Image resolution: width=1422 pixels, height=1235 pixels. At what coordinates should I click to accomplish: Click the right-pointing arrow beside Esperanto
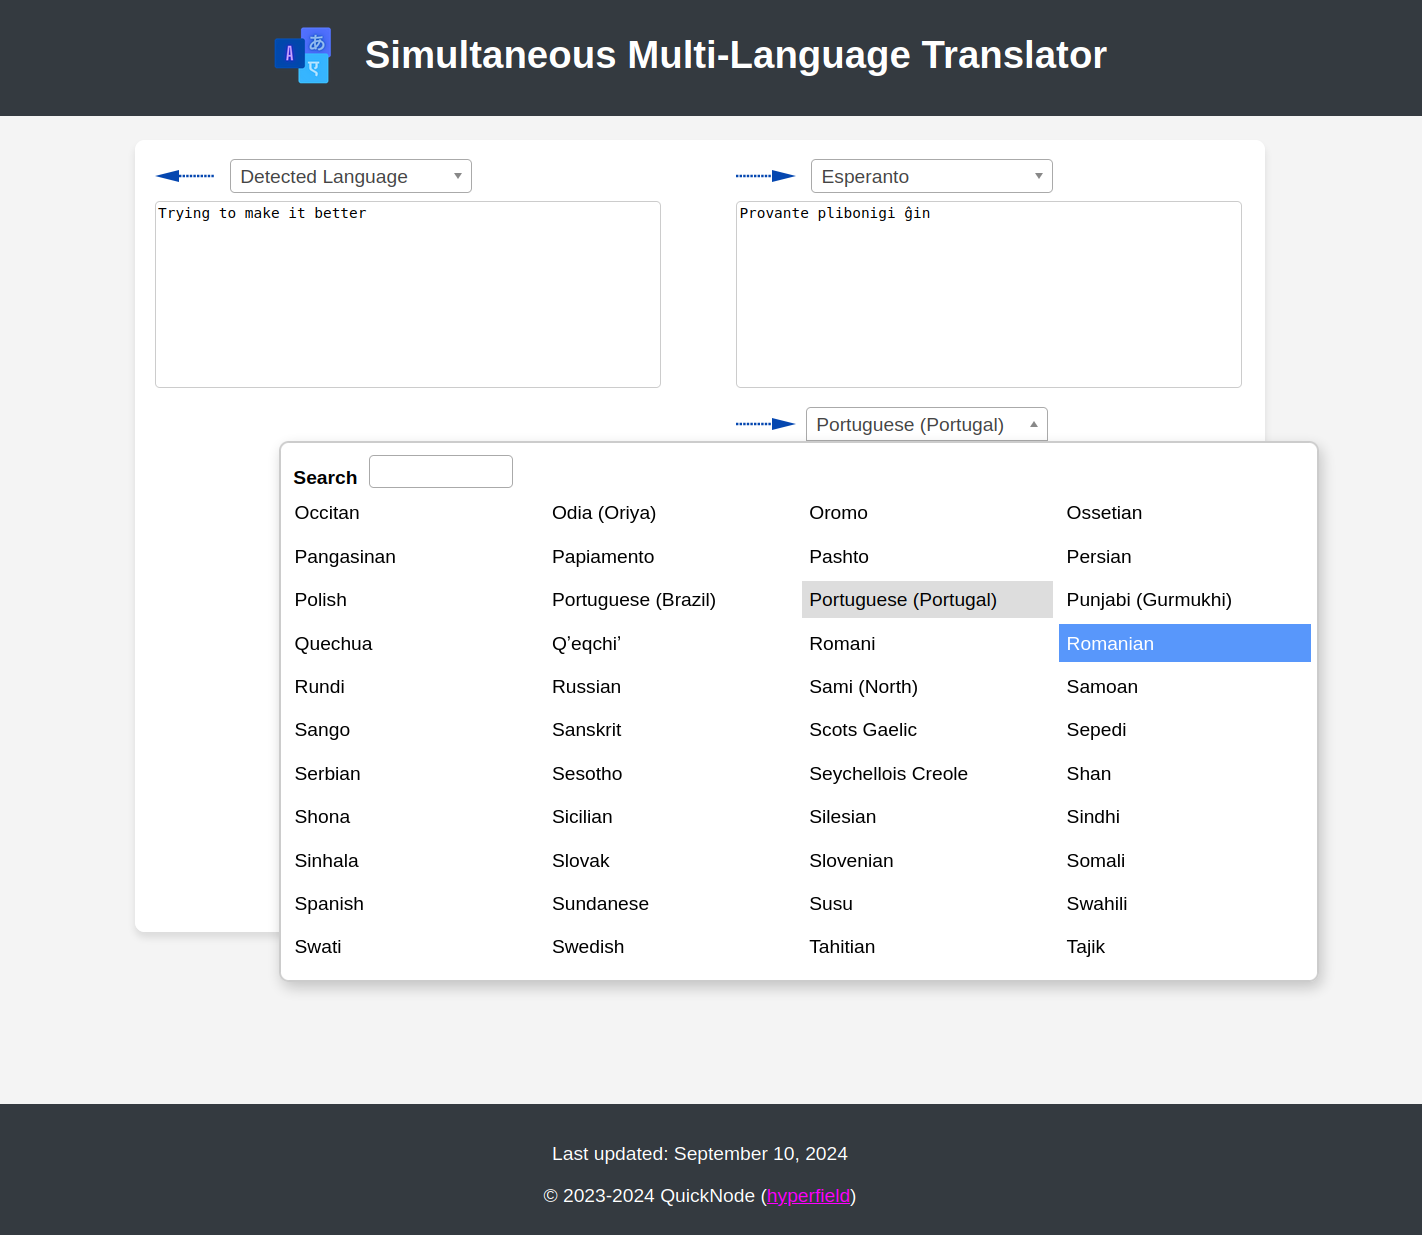(765, 175)
